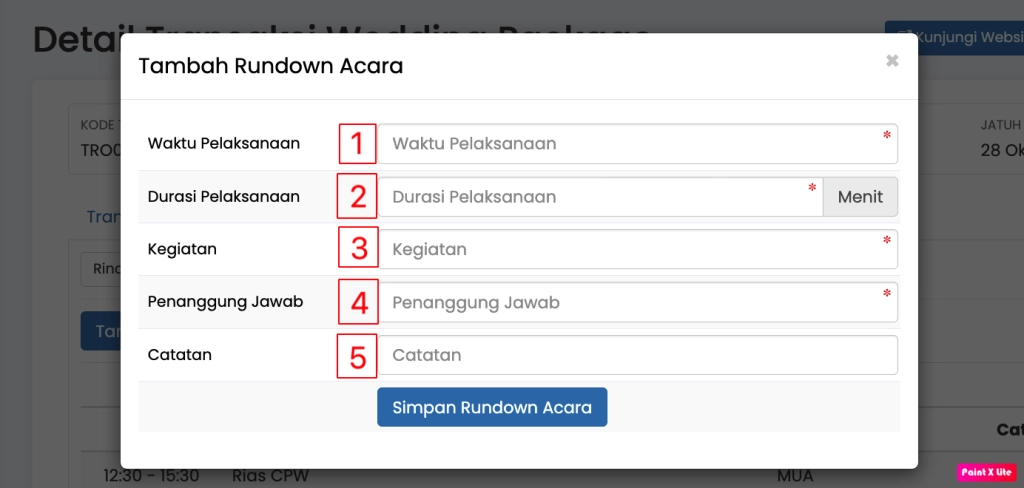Click the red number 2 marker
The width and height of the screenshot is (1024, 488).
pos(357,197)
